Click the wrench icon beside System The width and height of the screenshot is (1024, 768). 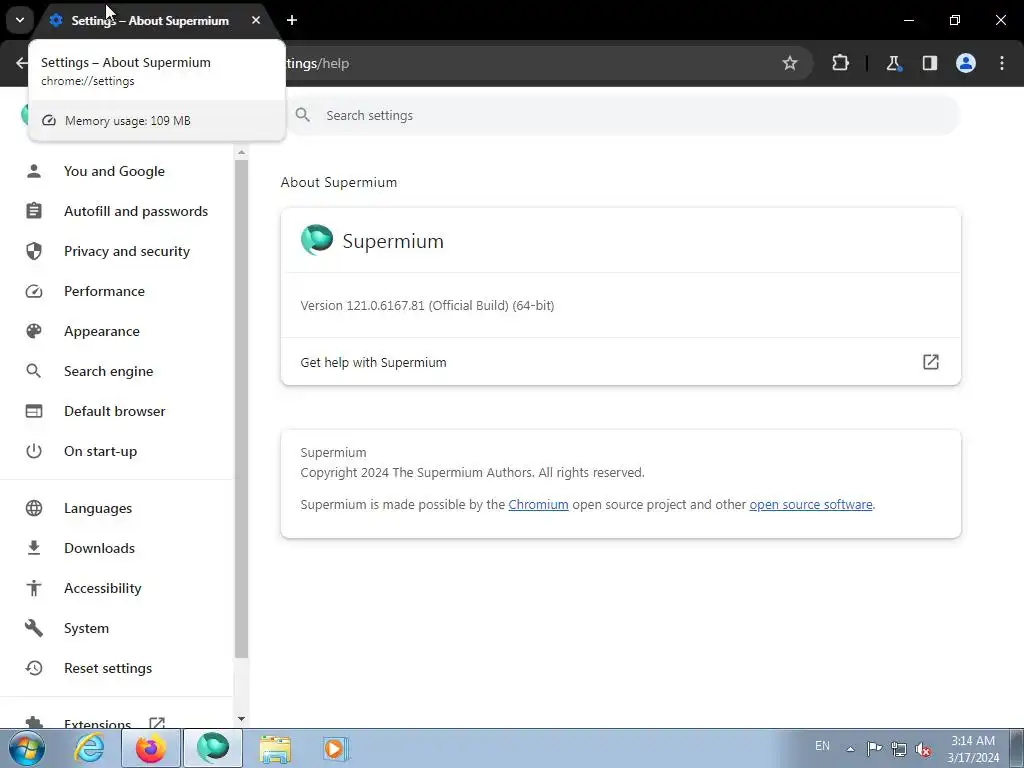tap(34, 628)
